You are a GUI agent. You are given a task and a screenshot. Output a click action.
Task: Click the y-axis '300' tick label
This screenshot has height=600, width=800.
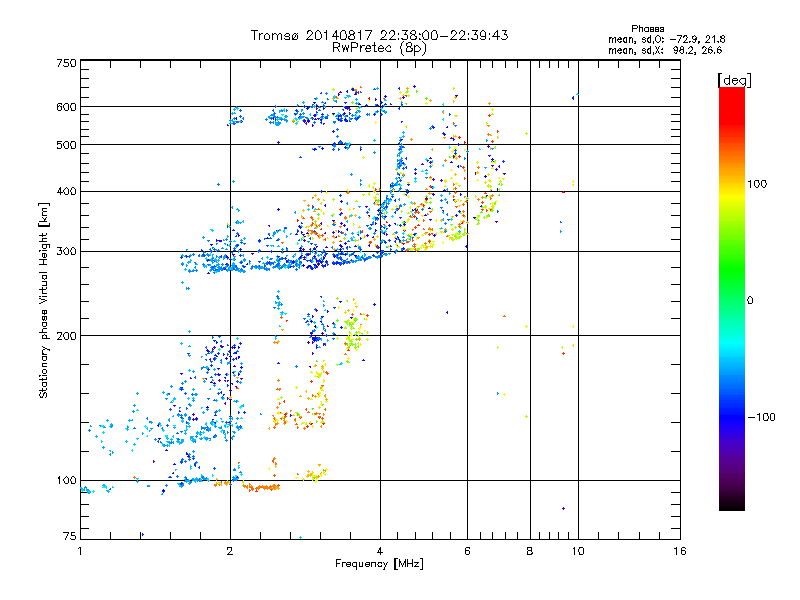click(x=66, y=251)
